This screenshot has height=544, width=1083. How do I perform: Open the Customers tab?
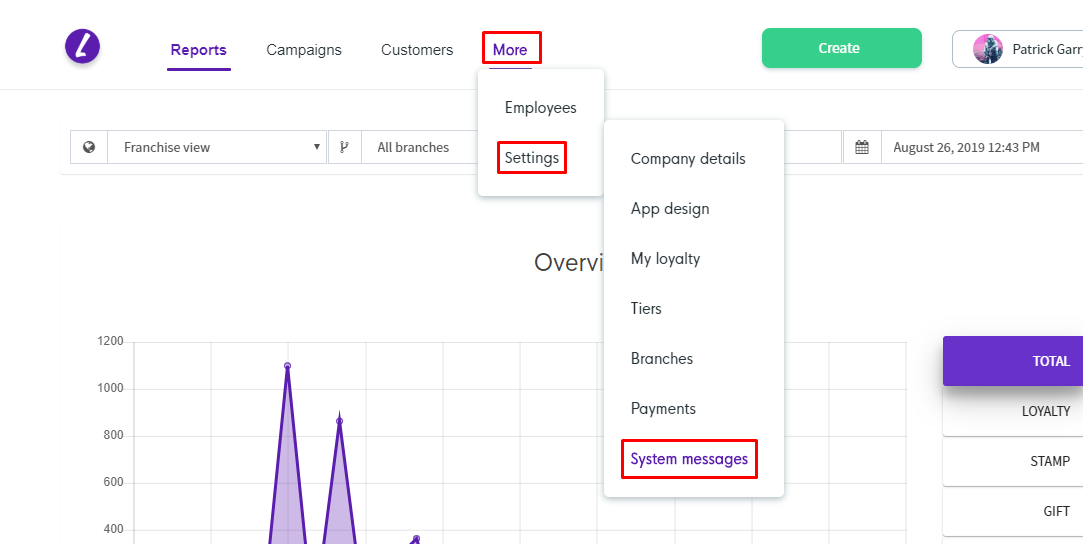pyautogui.click(x=417, y=50)
